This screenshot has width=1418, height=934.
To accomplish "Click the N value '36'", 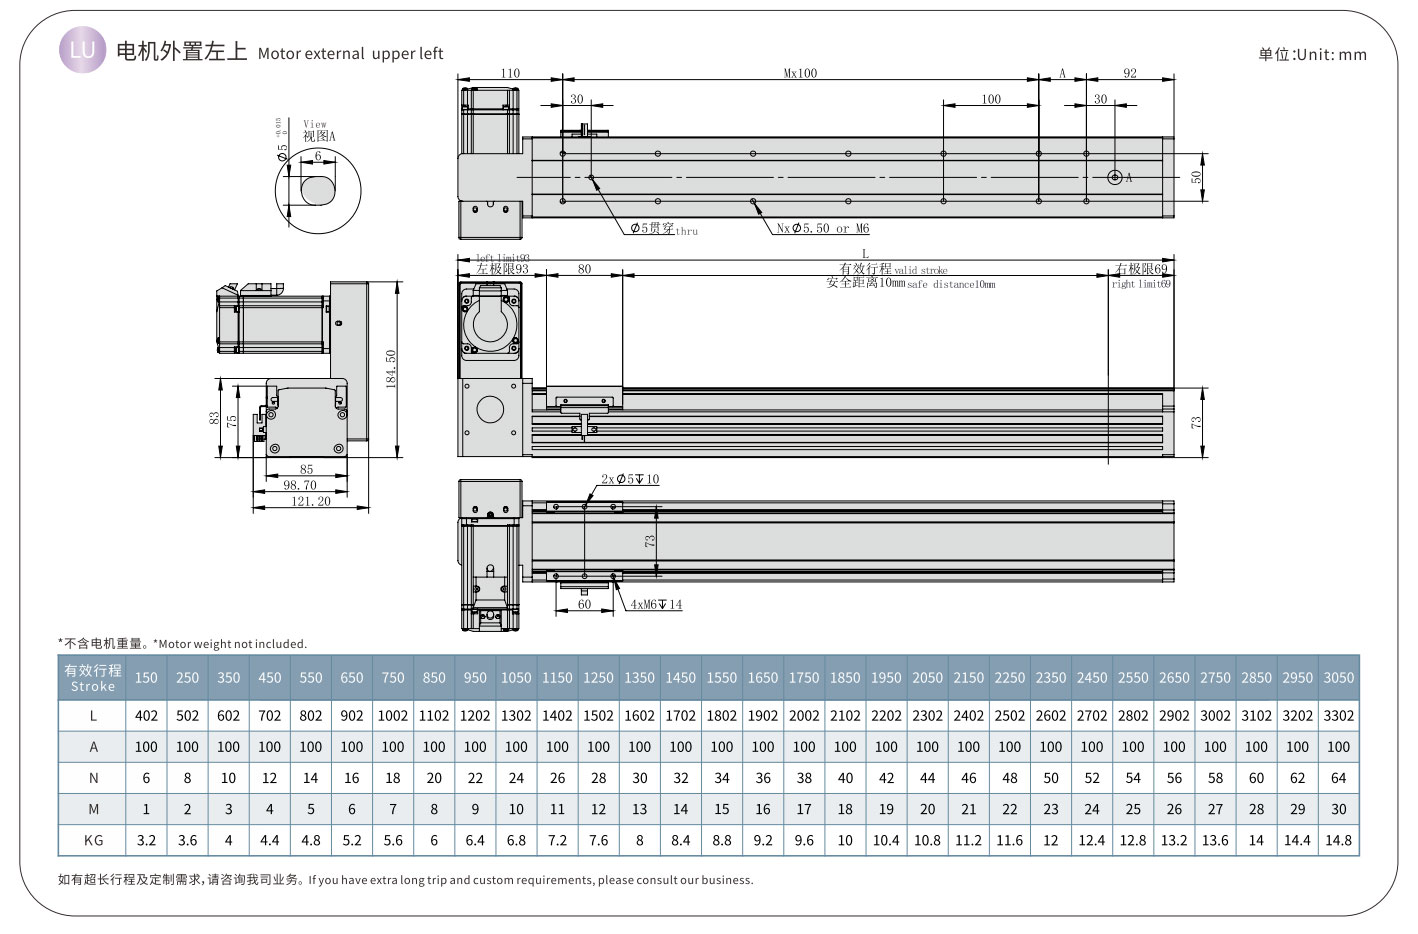I will (x=763, y=778).
